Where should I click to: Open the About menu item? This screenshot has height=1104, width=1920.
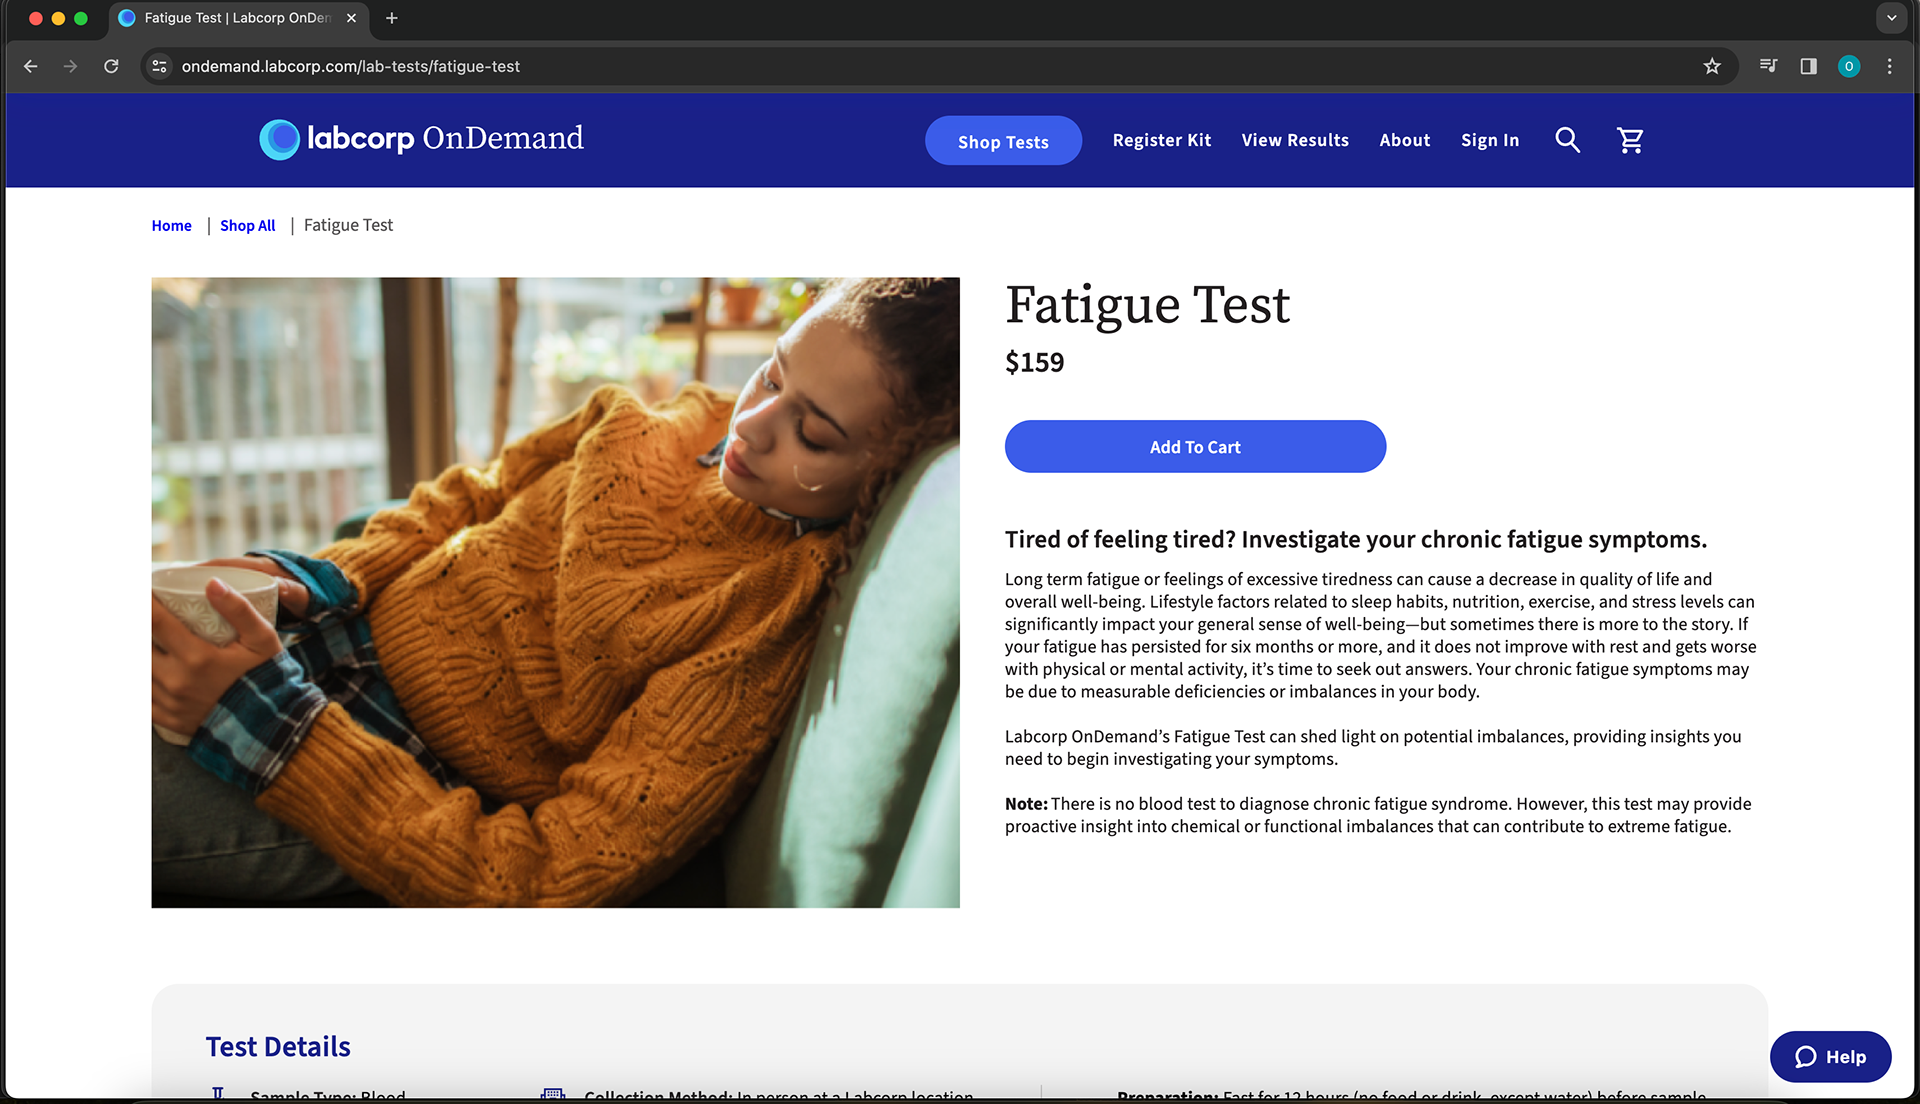(x=1404, y=140)
